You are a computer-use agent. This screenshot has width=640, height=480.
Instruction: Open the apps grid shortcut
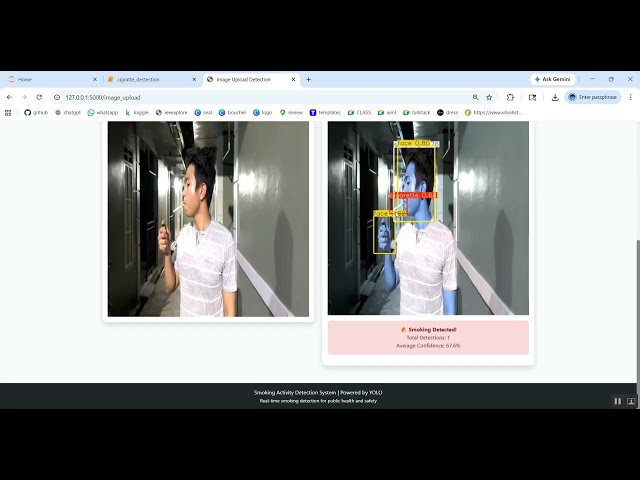[x=8, y=113]
